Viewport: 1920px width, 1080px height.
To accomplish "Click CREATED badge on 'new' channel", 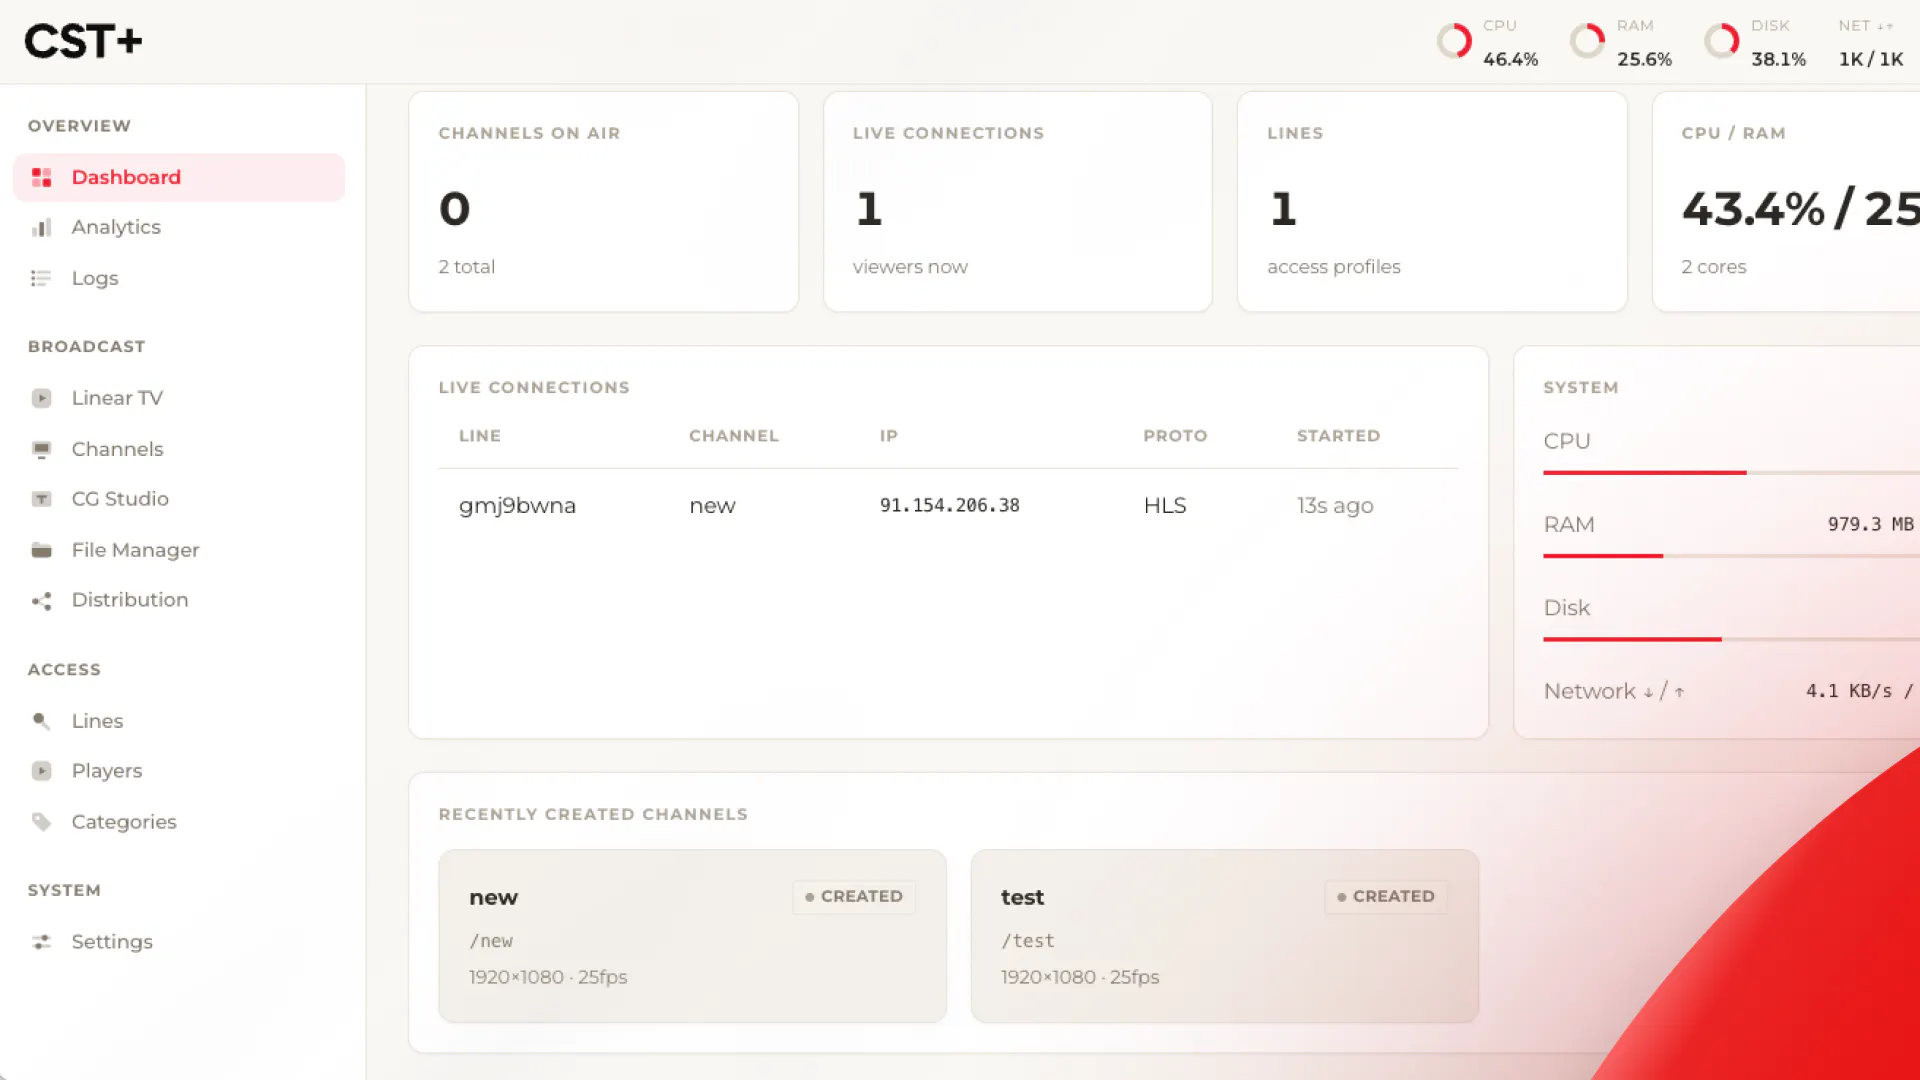I will coord(854,896).
